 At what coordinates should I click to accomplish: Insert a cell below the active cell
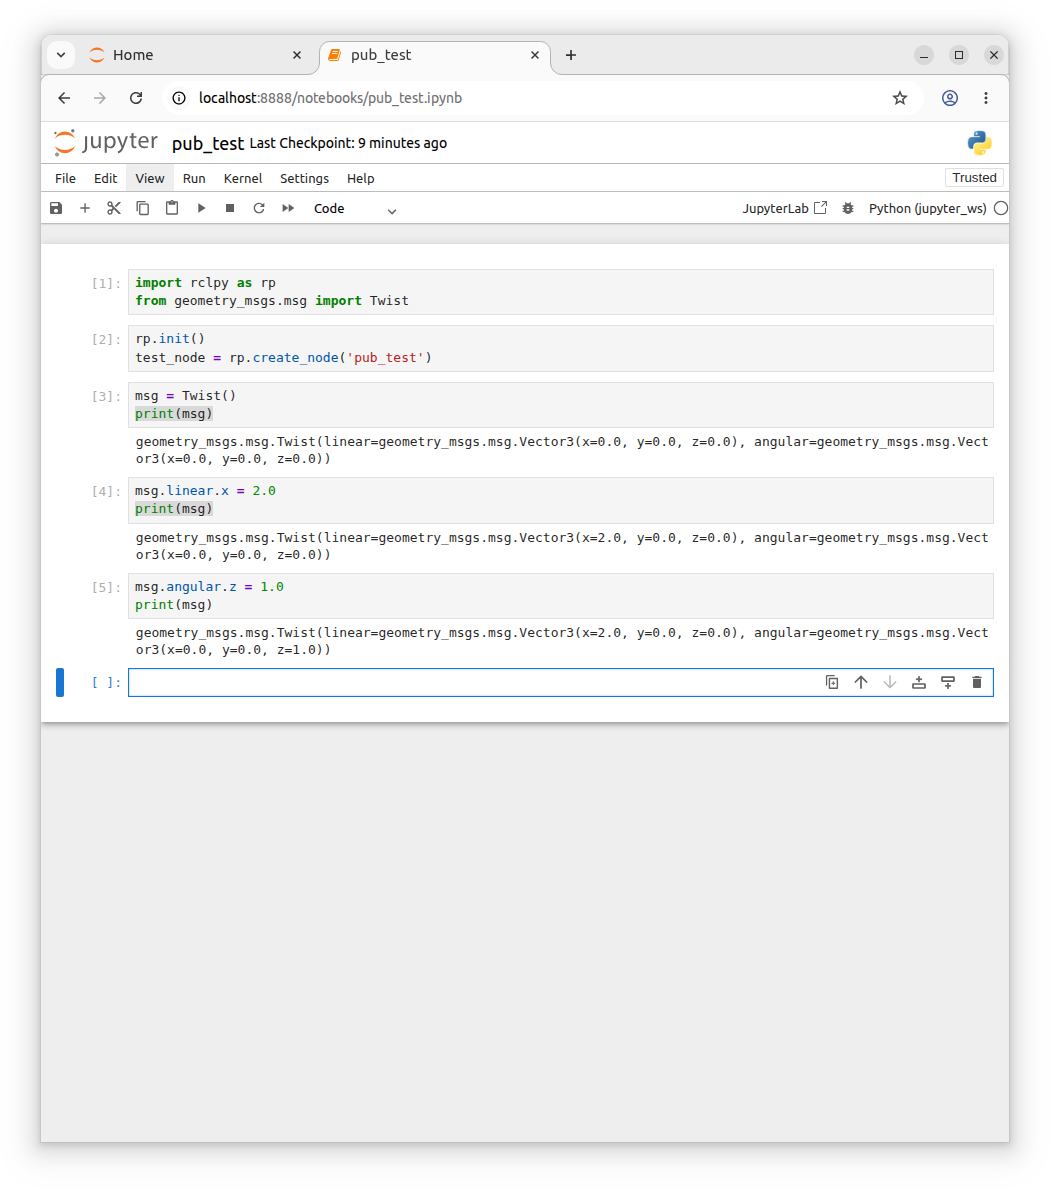coord(948,682)
